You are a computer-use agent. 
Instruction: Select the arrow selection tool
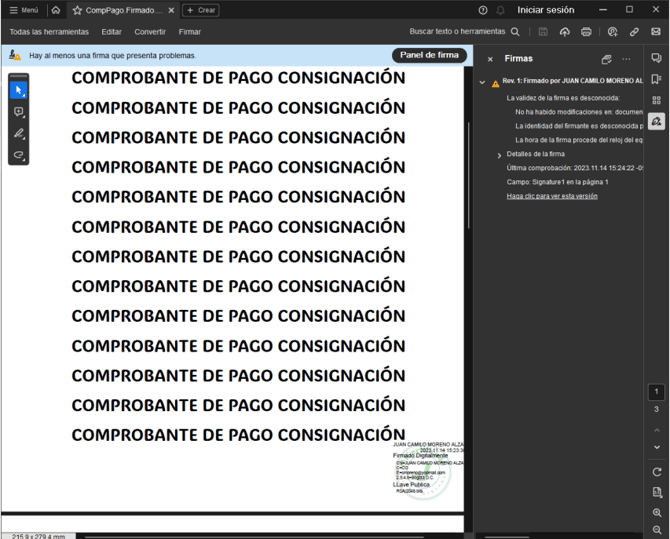(x=19, y=90)
